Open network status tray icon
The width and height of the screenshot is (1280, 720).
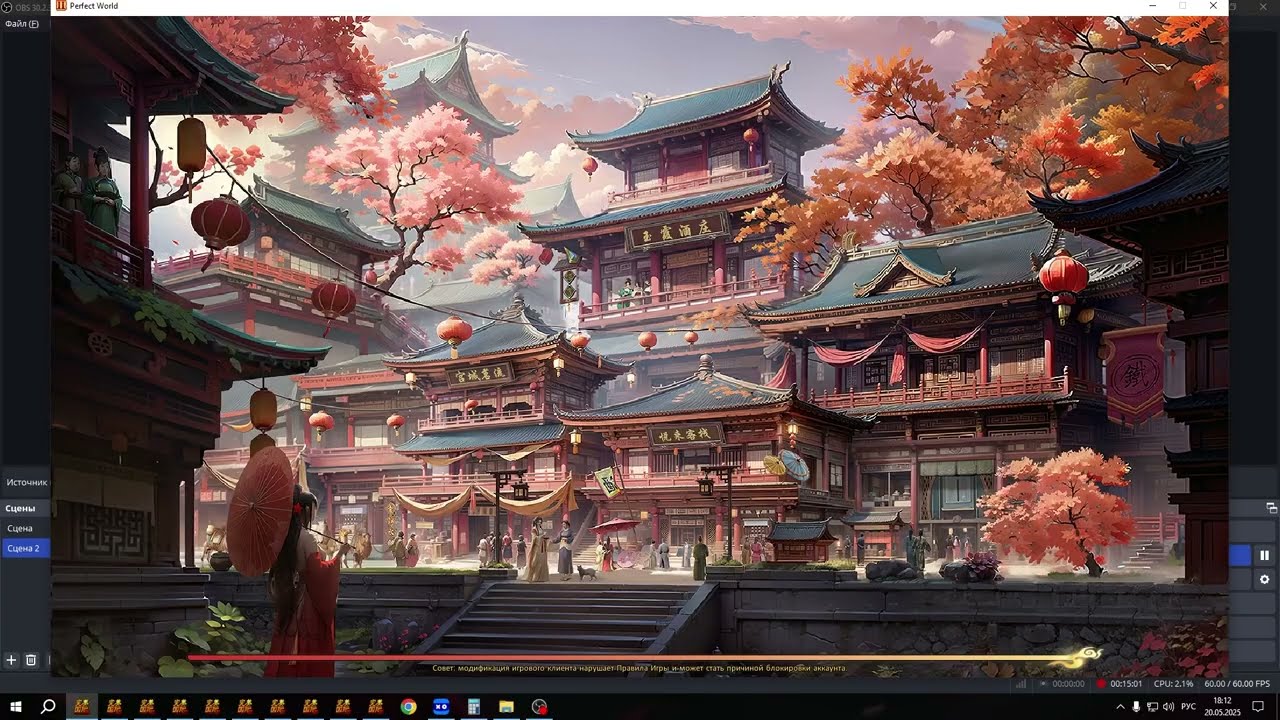click(1152, 707)
